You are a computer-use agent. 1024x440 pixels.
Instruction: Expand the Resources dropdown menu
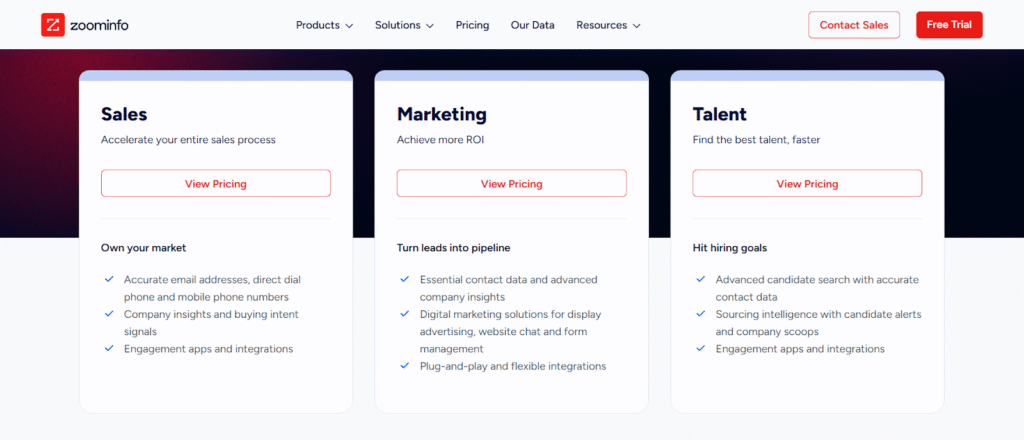tap(608, 25)
